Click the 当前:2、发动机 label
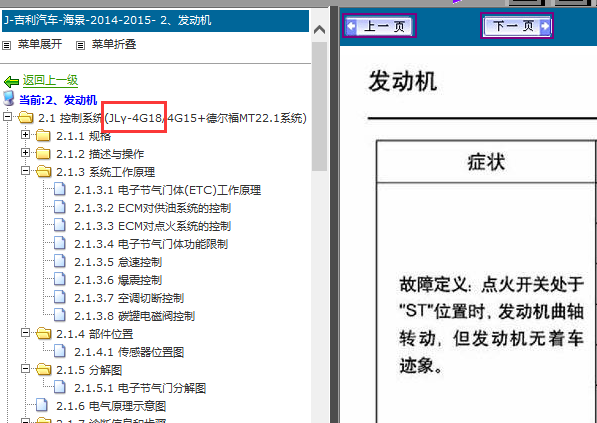This screenshot has height=423, width=597. (58, 100)
